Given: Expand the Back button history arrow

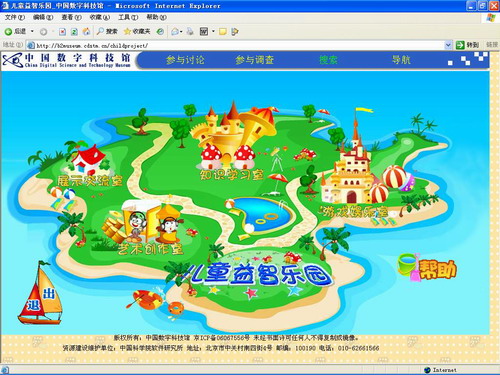Looking at the screenshot, I should coord(32,32).
